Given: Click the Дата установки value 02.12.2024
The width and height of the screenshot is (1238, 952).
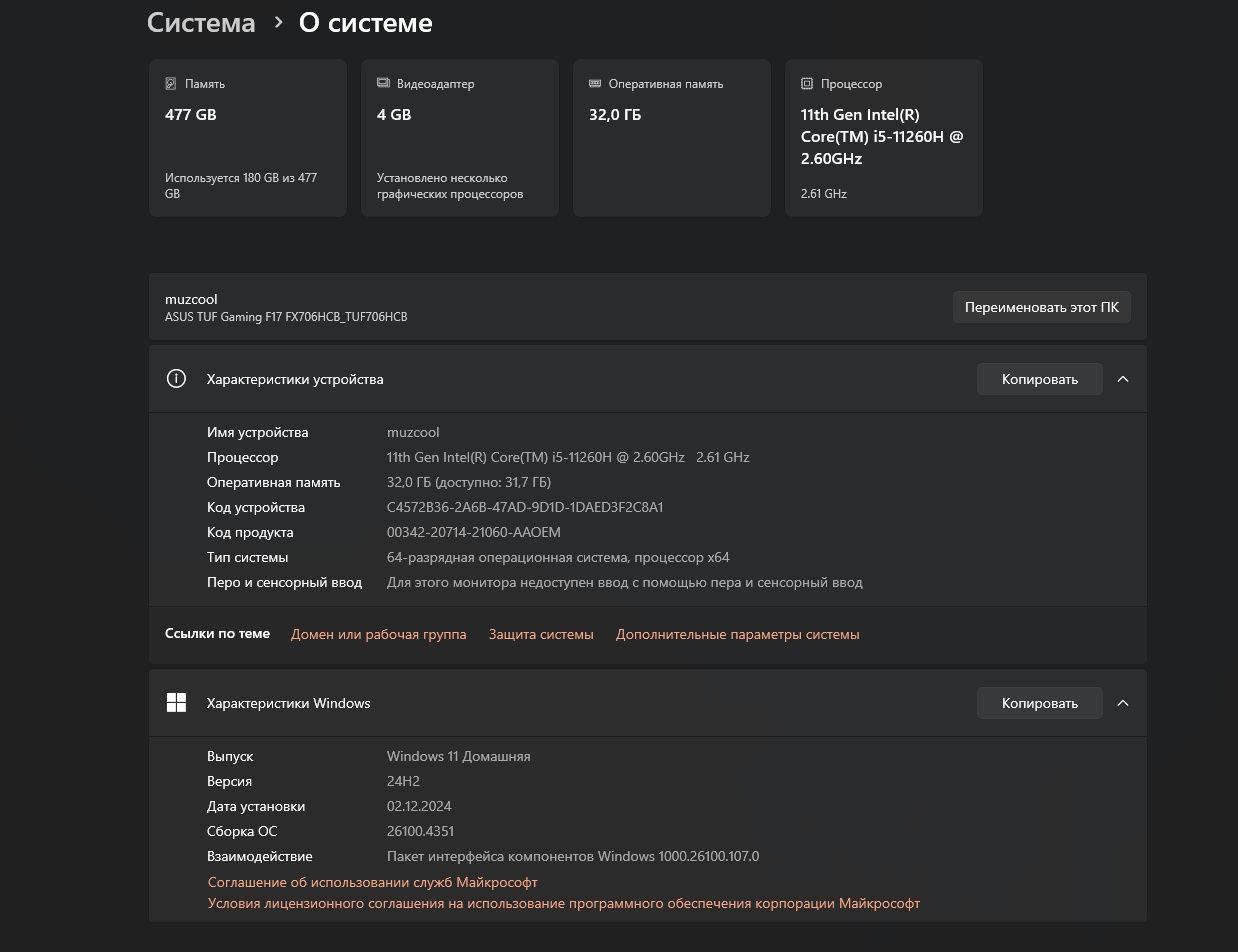Looking at the screenshot, I should 419,806.
